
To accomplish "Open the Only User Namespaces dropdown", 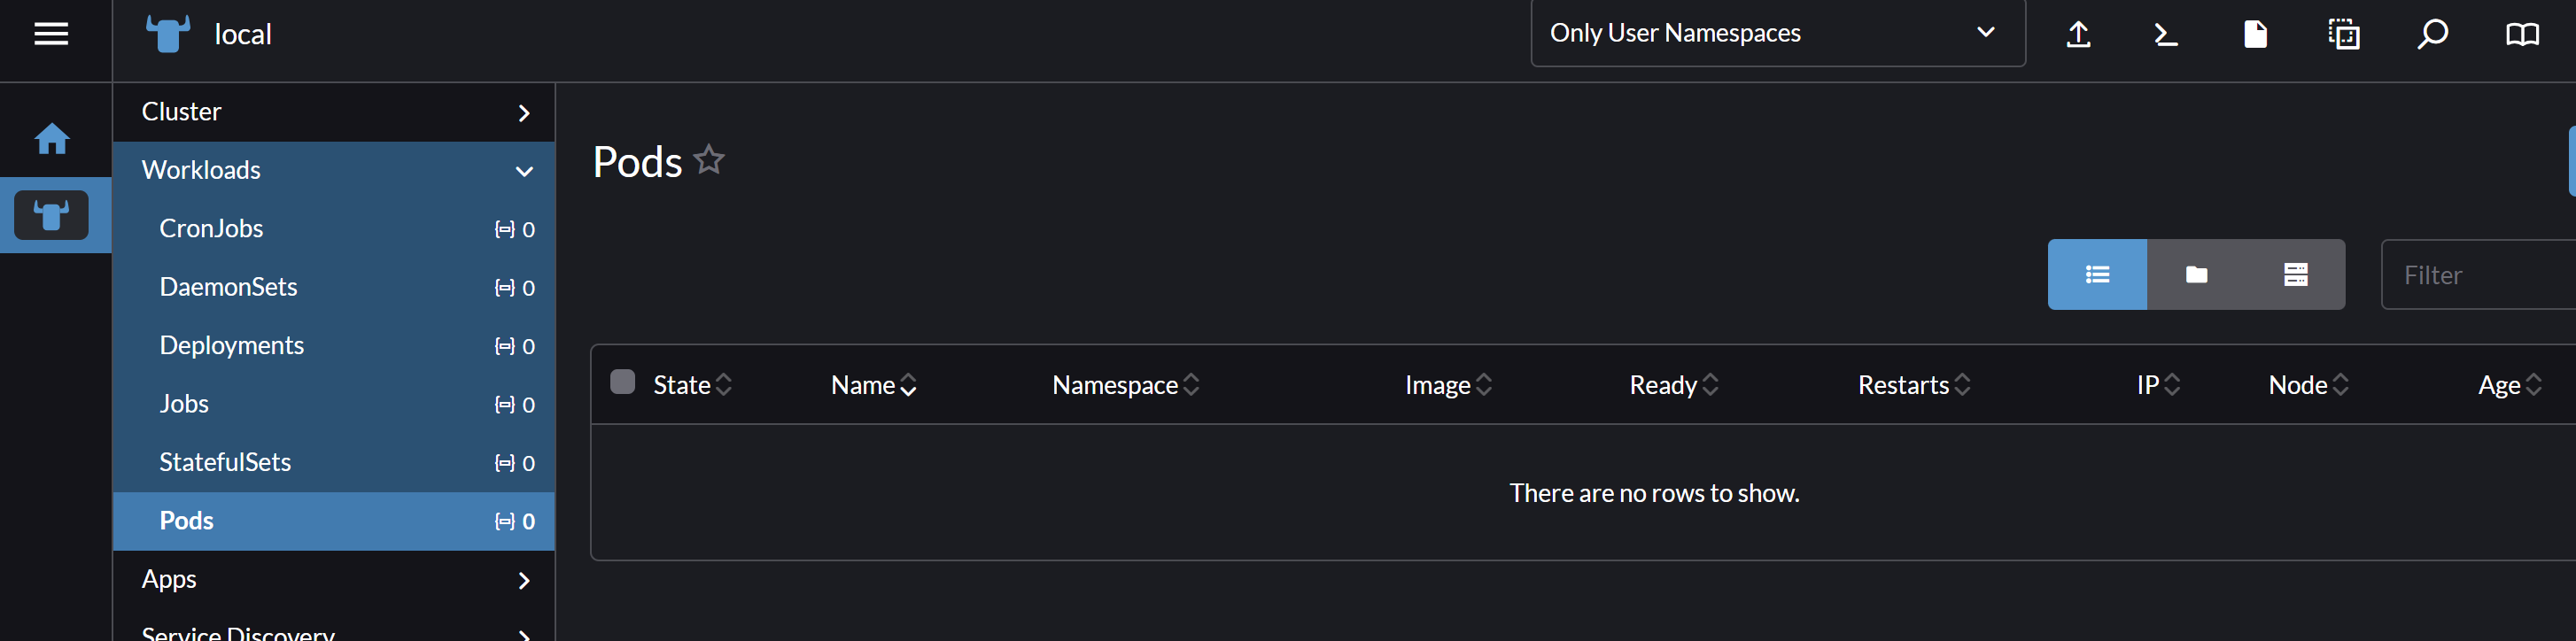I will [x=1777, y=33].
